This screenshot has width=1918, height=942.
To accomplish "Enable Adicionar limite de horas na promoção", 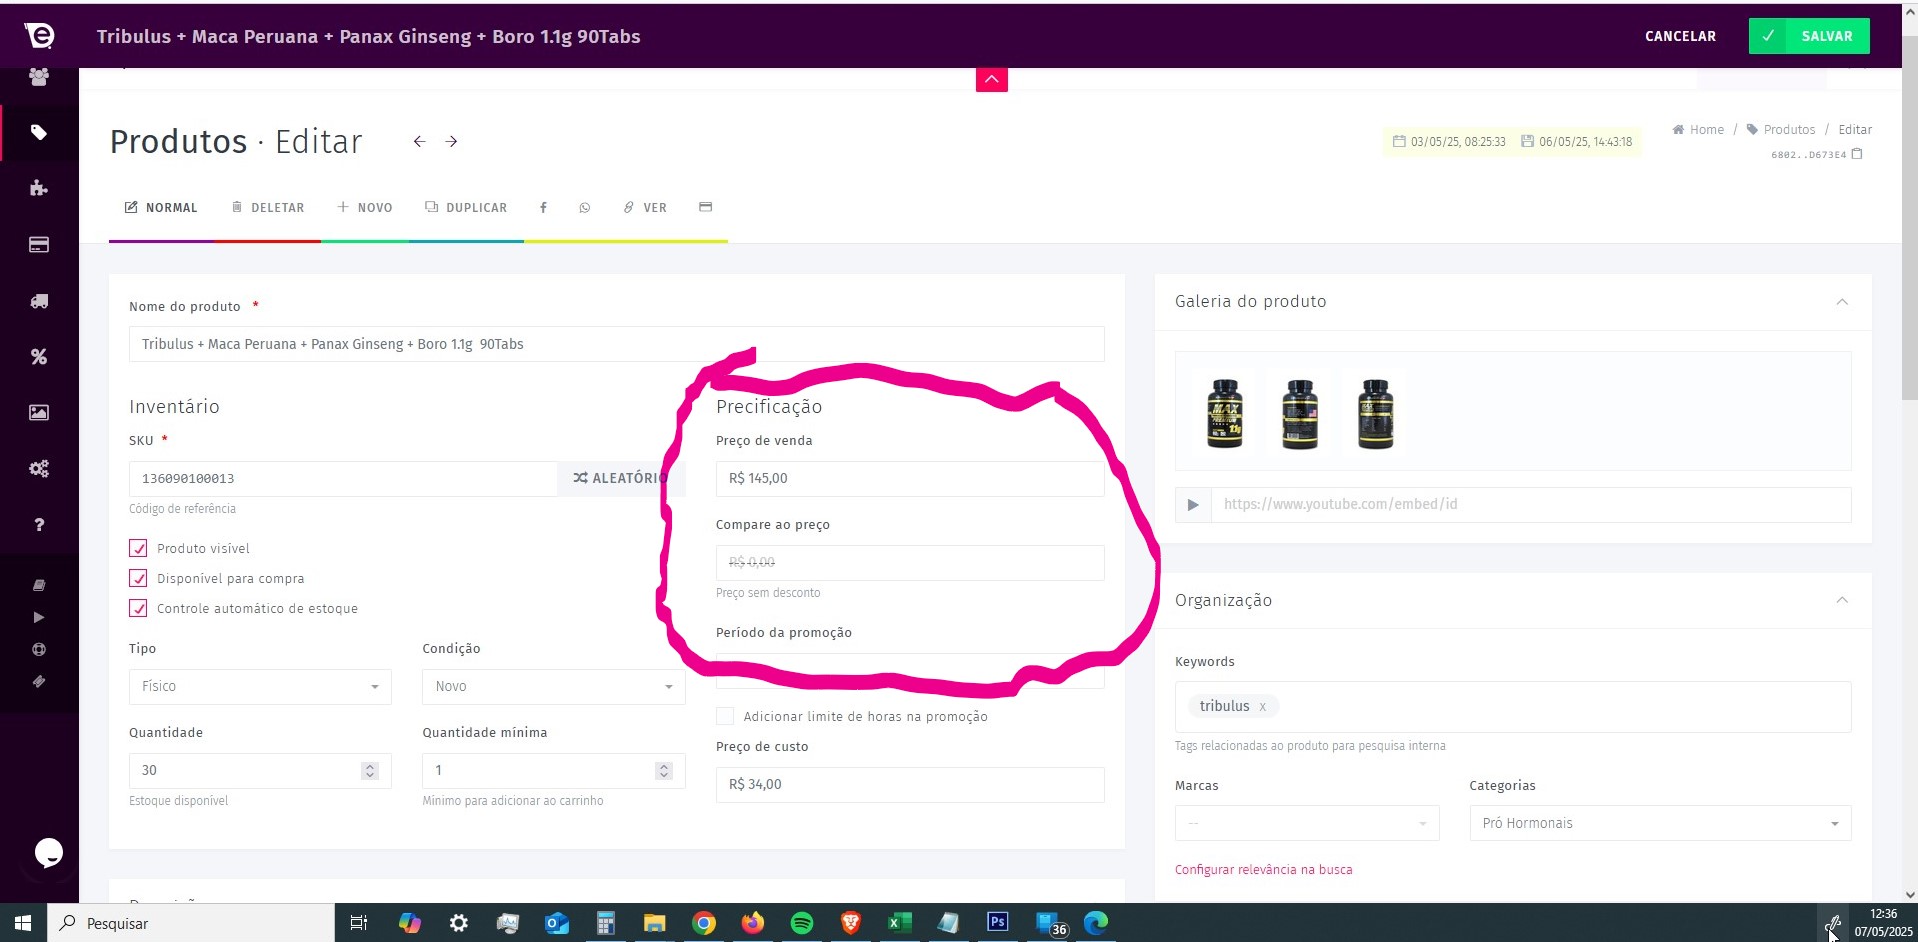I will click(725, 716).
